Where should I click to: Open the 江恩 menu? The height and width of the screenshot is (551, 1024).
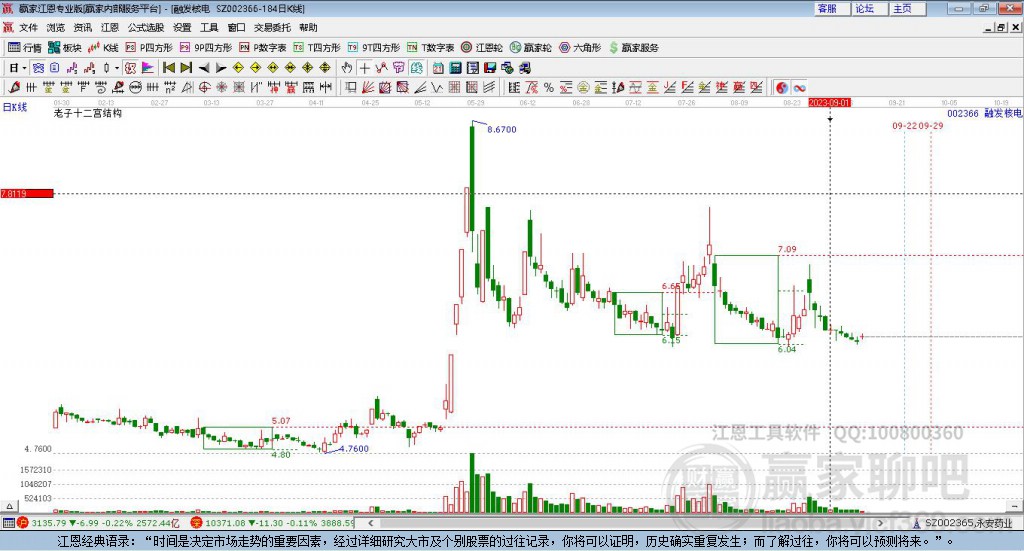[110, 27]
